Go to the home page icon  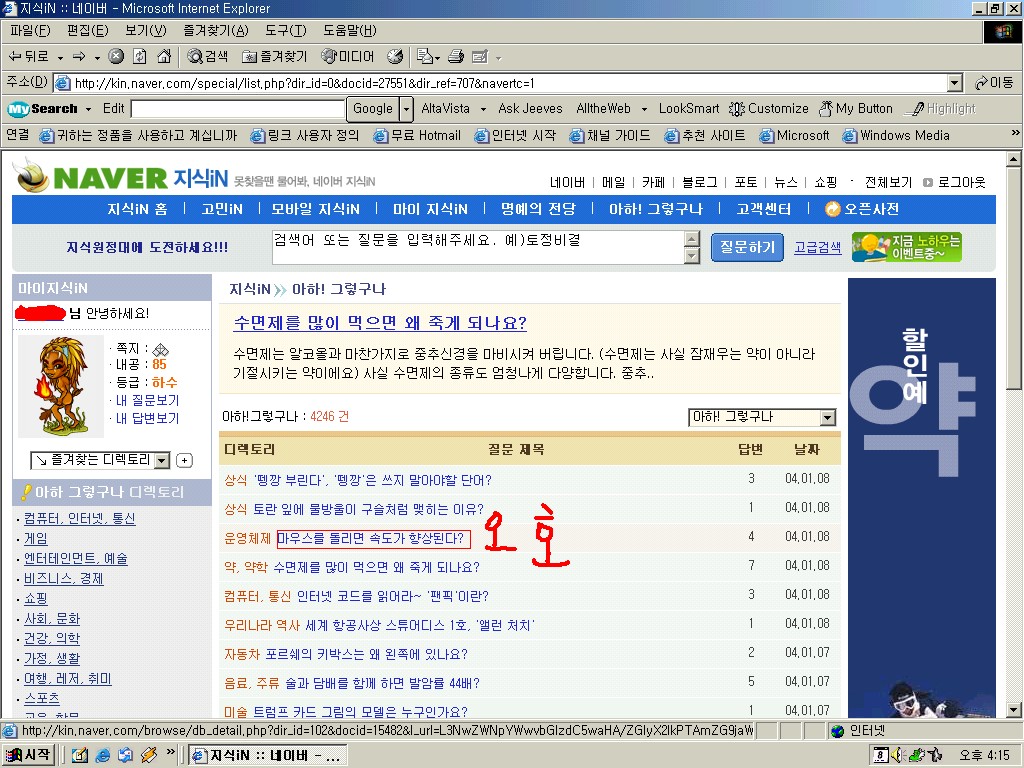(x=164, y=57)
